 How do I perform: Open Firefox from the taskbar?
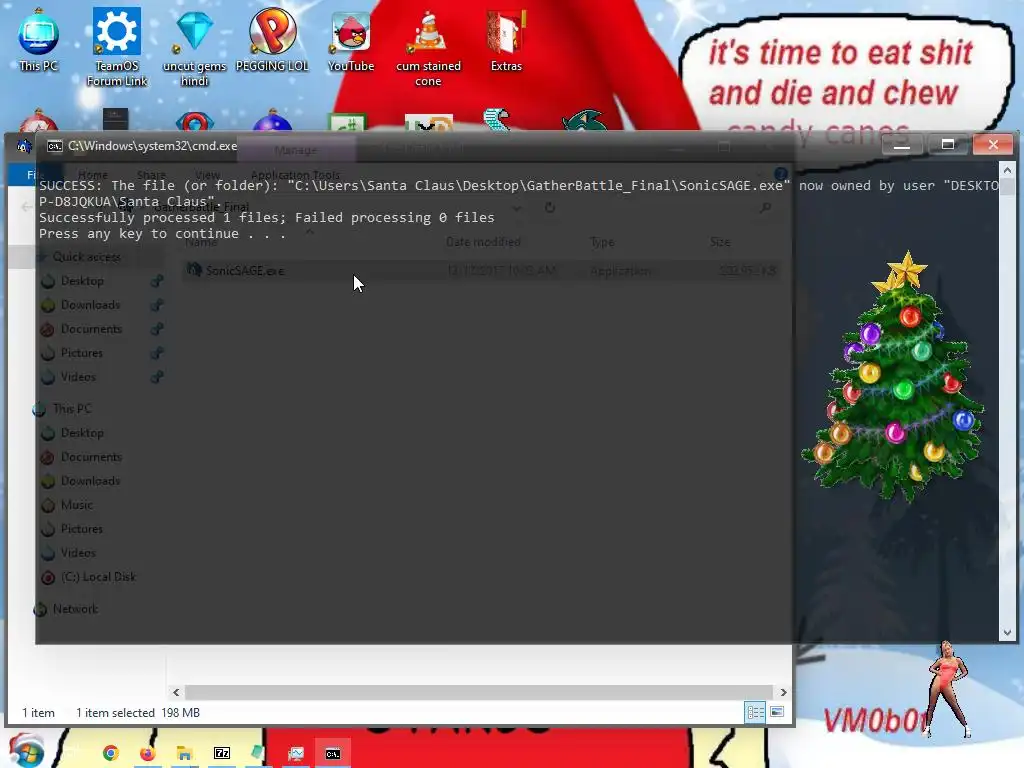(x=148, y=753)
